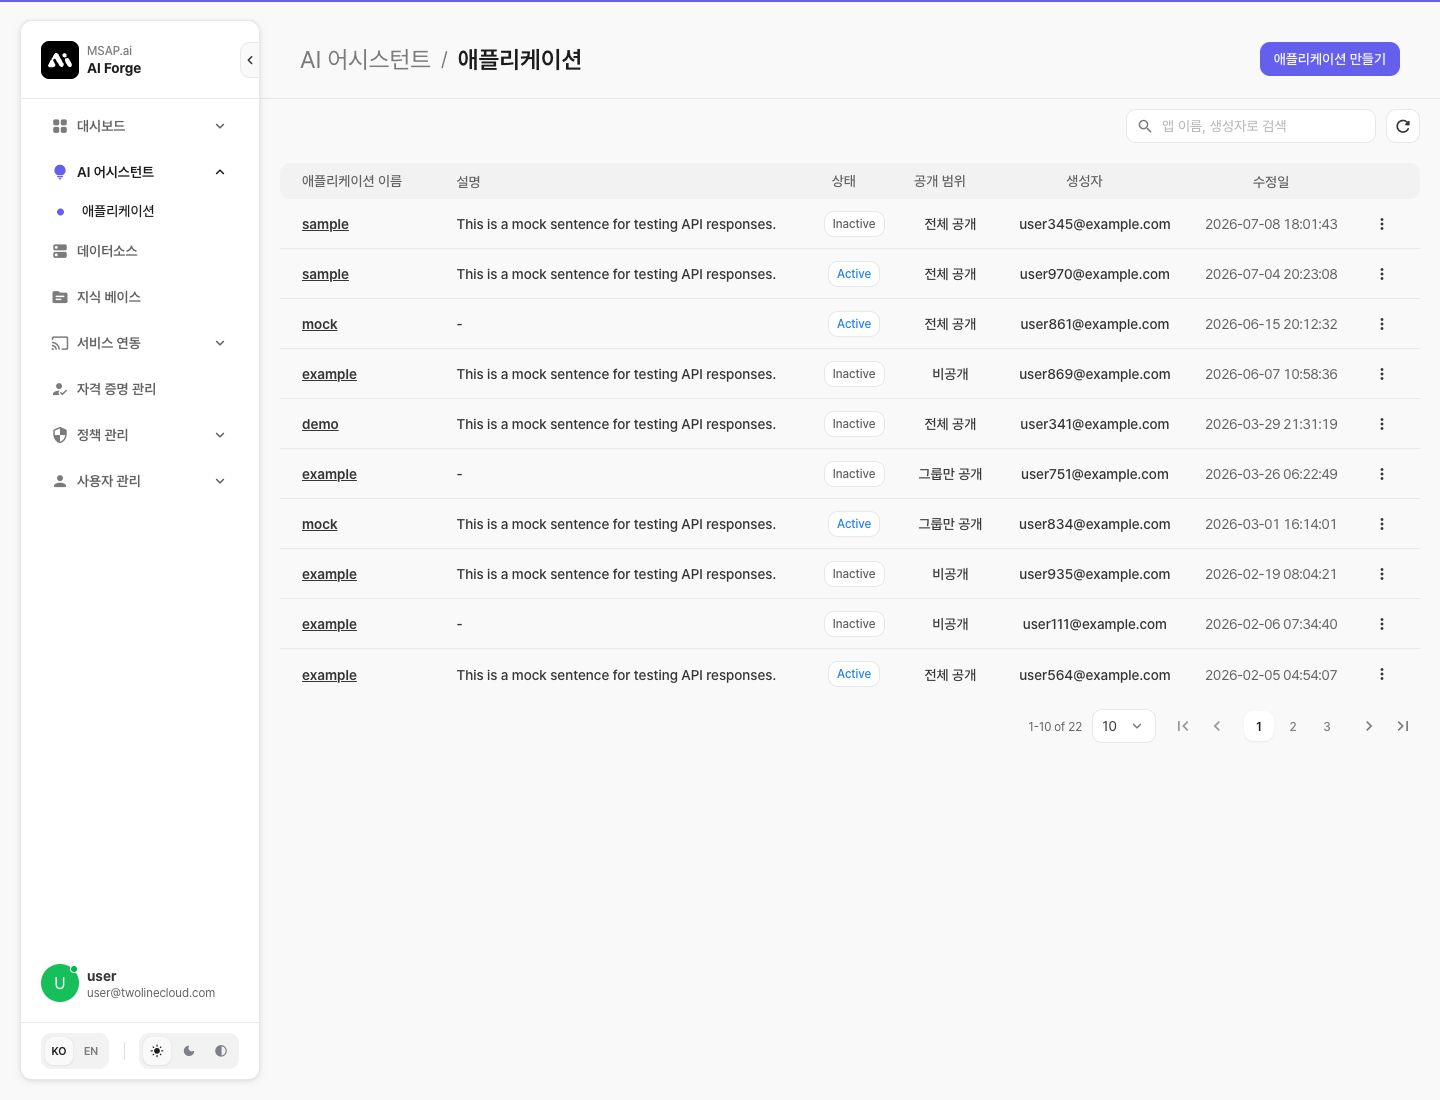Open the mock application by user861@example.com
Viewport: 1440px width, 1100px height.
pyautogui.click(x=320, y=324)
